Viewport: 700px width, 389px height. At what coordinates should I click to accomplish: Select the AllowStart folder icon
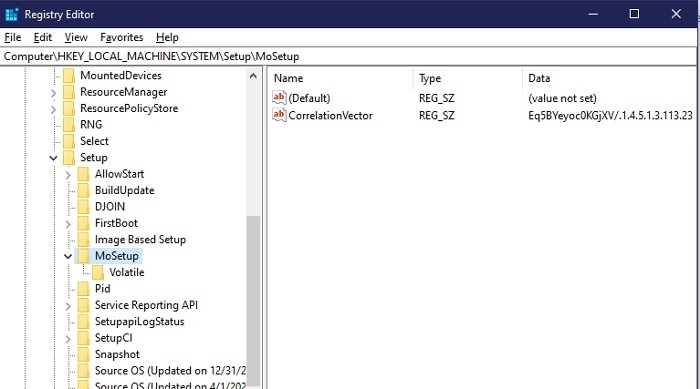[x=83, y=174]
